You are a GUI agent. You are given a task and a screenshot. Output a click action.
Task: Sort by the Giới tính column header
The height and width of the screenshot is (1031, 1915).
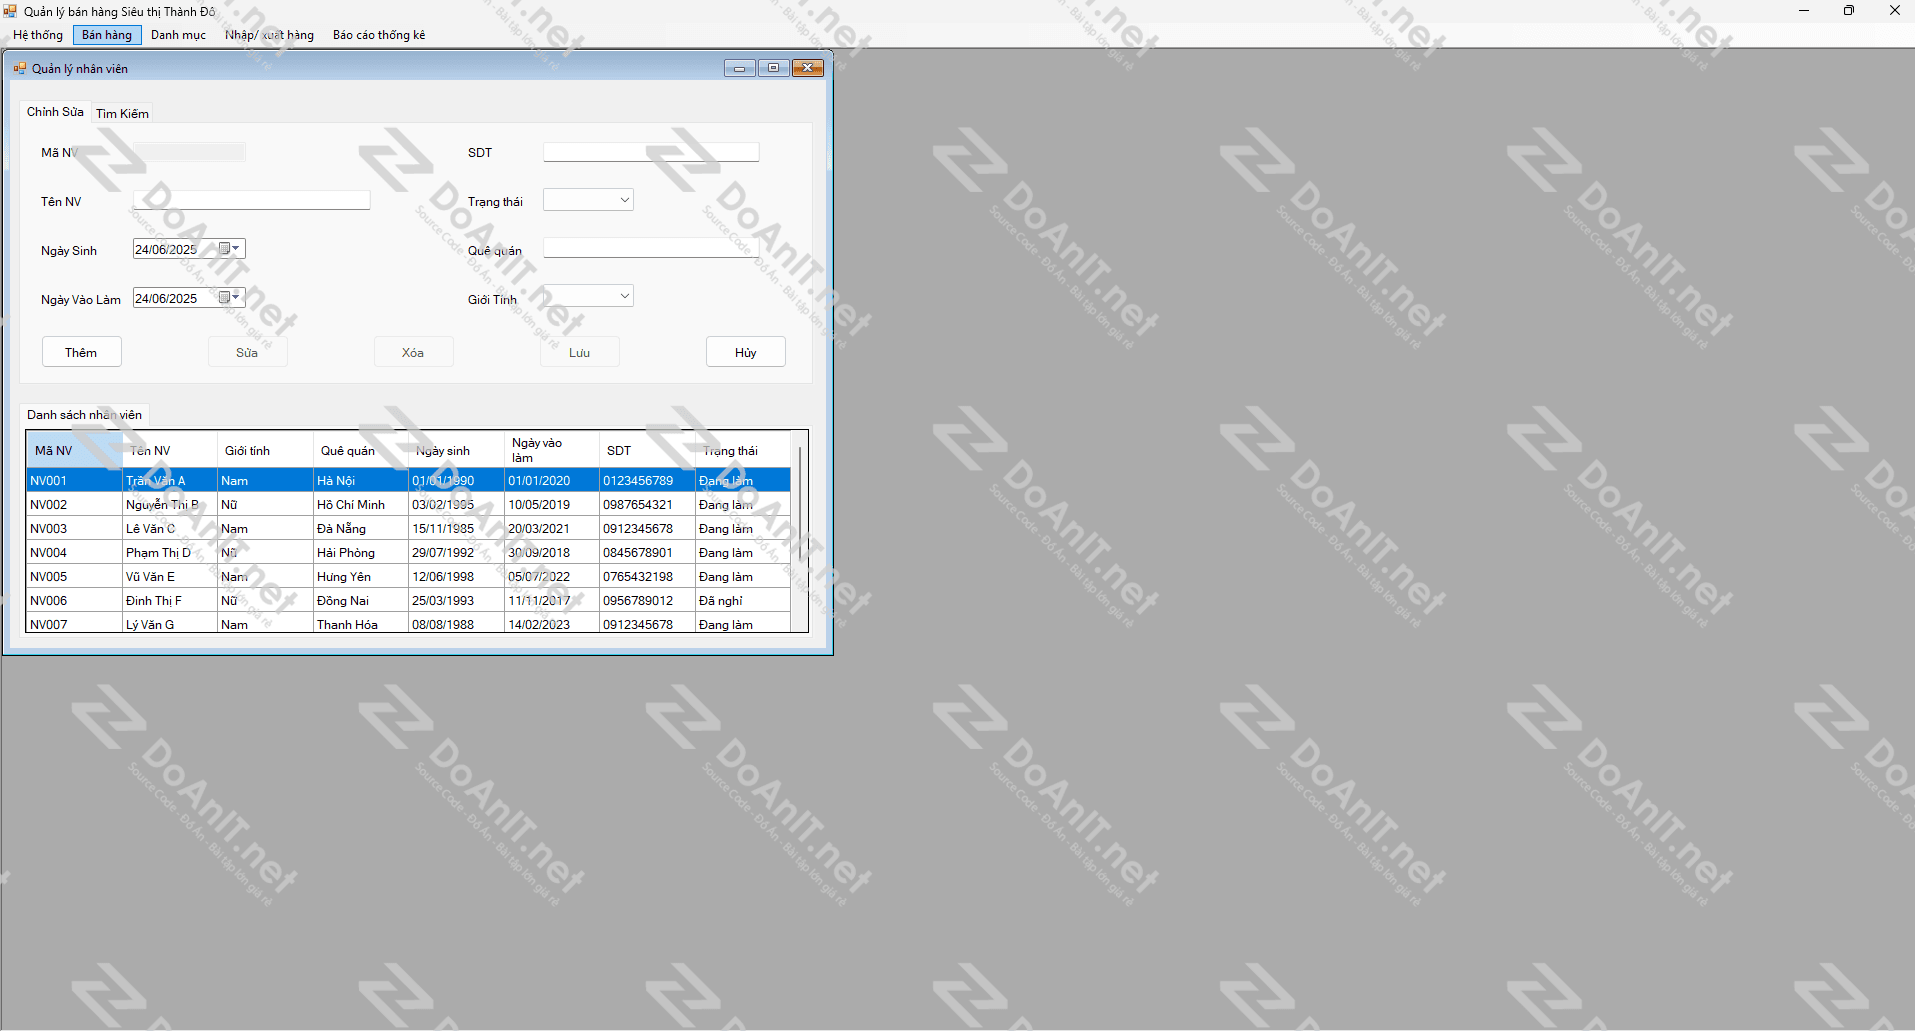click(x=265, y=451)
